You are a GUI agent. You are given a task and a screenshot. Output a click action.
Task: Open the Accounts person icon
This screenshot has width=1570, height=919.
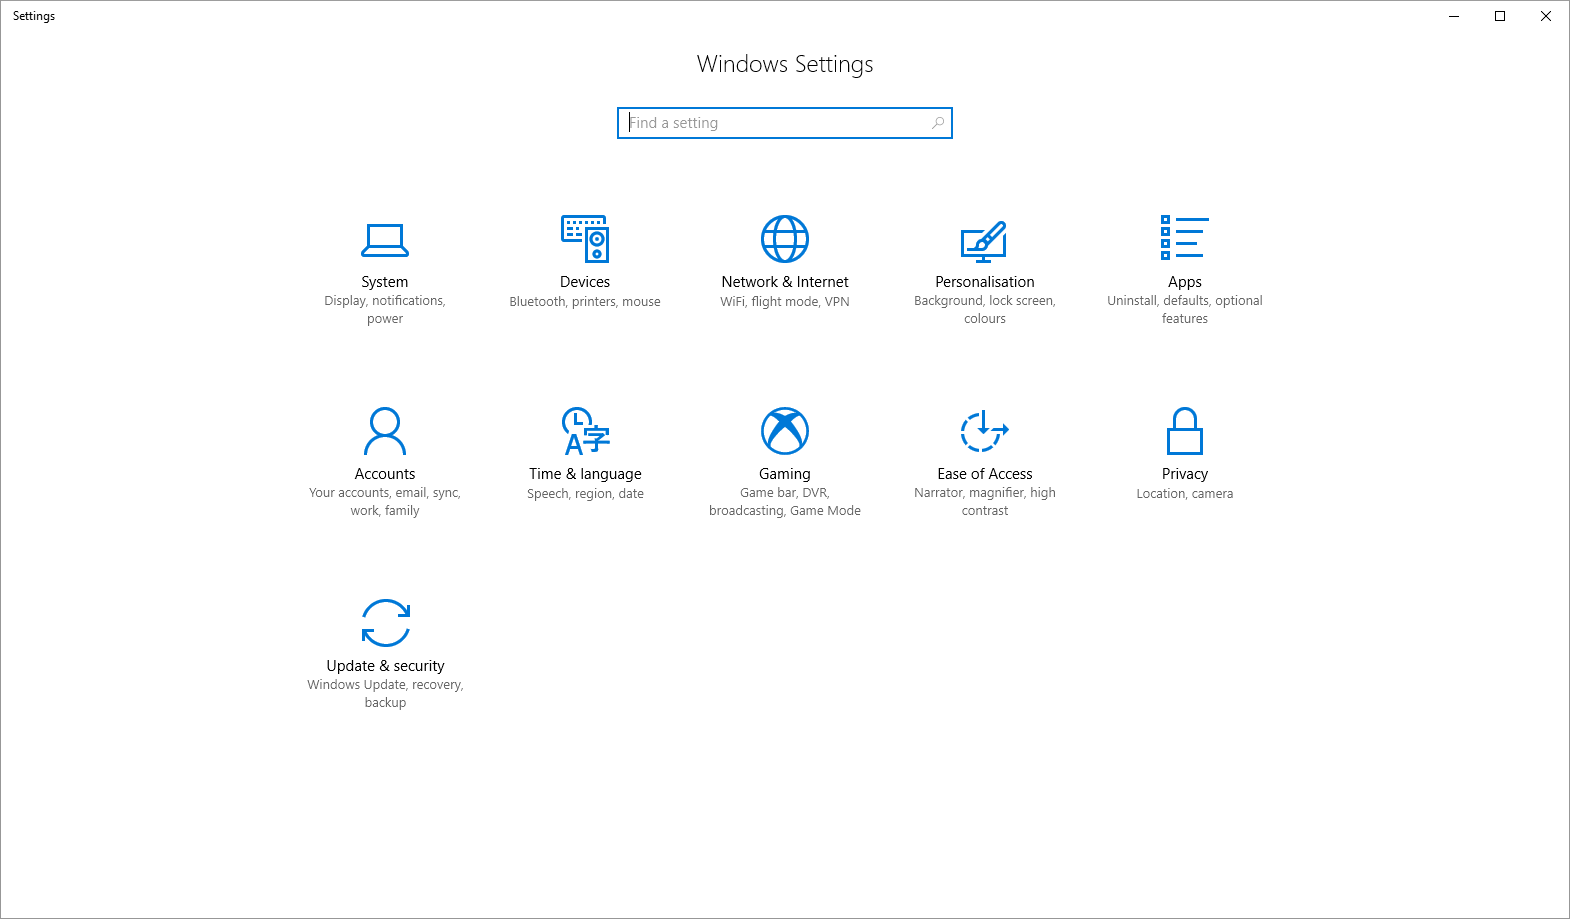[x=385, y=431]
